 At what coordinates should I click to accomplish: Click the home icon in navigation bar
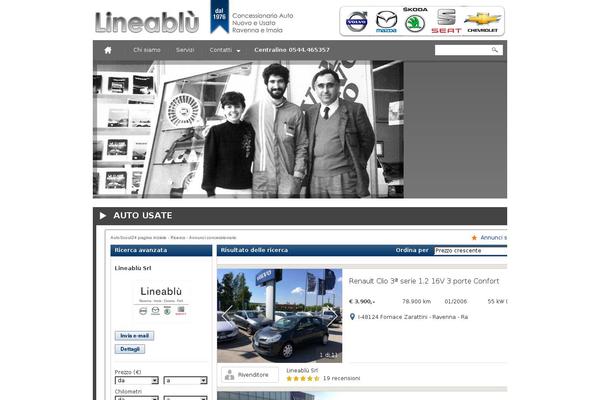click(108, 50)
